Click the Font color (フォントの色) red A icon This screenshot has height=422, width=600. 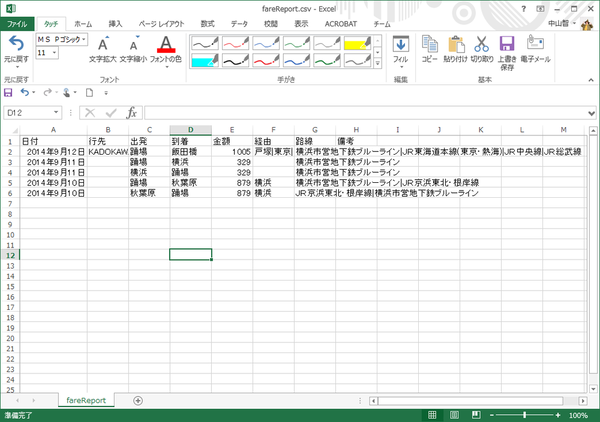coord(166,44)
